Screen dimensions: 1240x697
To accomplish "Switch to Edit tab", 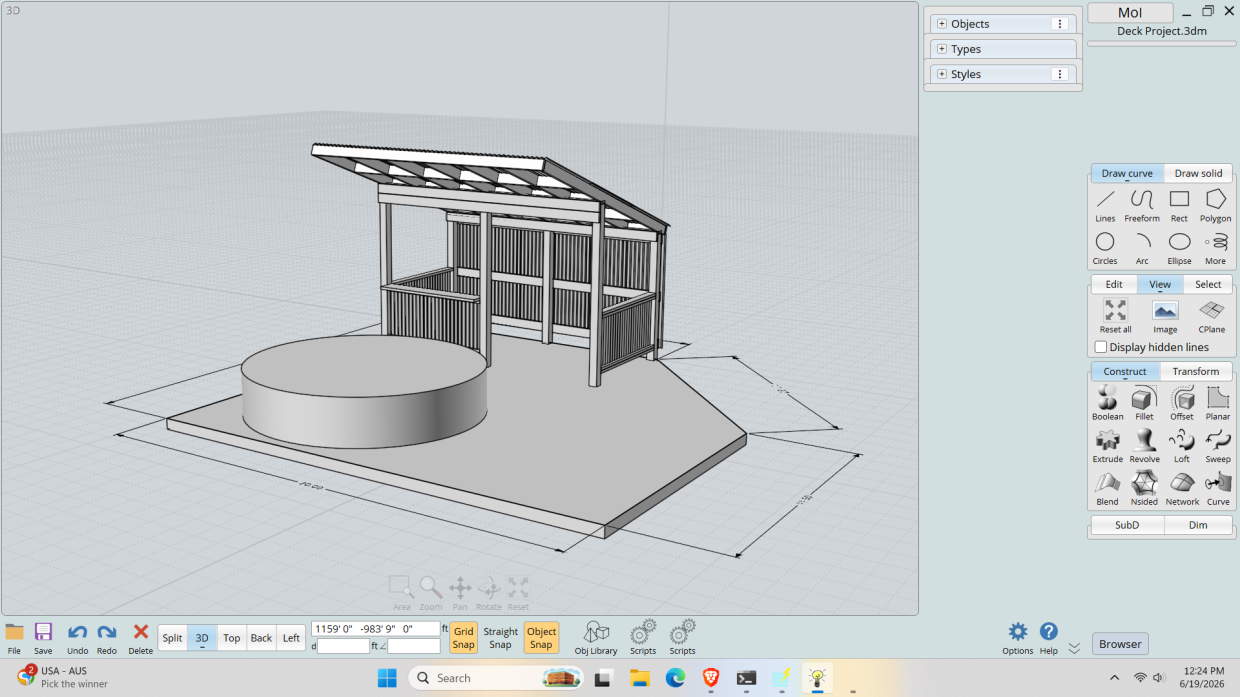I will point(1113,284).
